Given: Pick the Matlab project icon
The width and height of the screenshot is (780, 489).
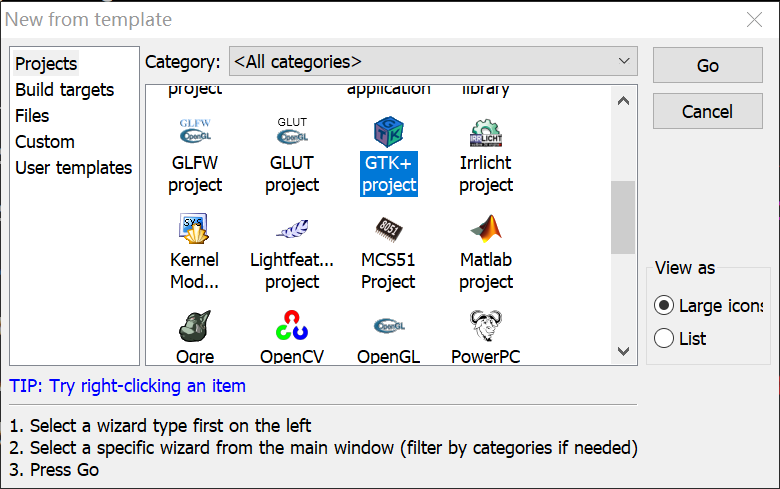Looking at the screenshot, I should click(486, 229).
